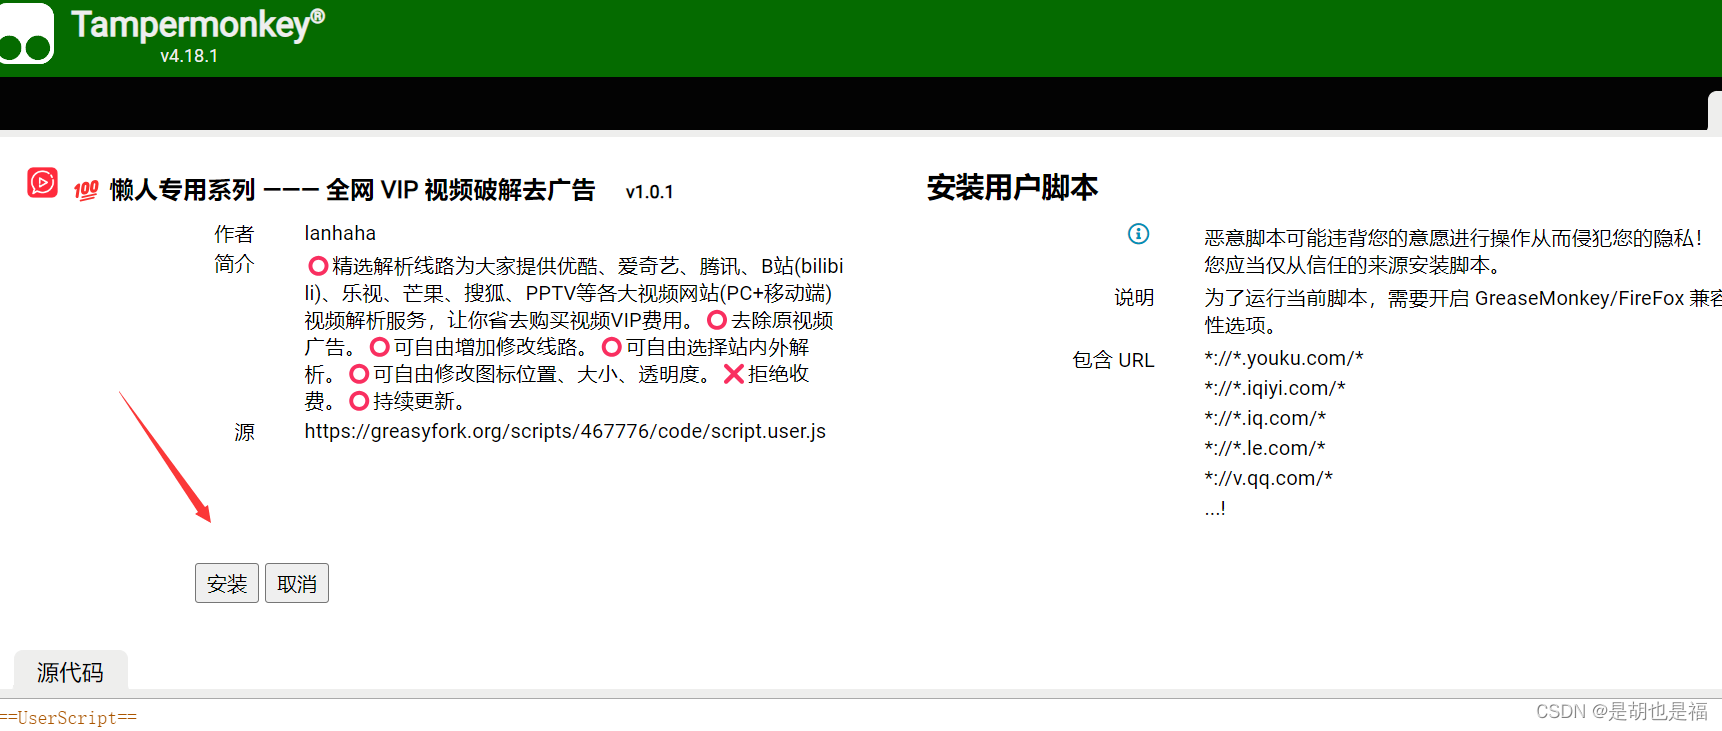Click the include URL *://v.qq.com/*
The height and width of the screenshot is (731, 1722).
coord(1268,478)
